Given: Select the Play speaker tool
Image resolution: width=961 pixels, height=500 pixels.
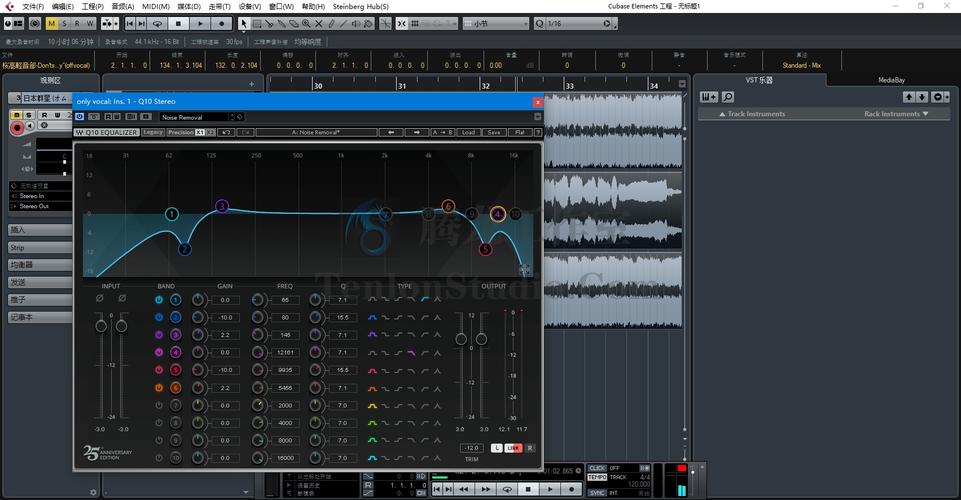Looking at the screenshot, I should [355, 23].
